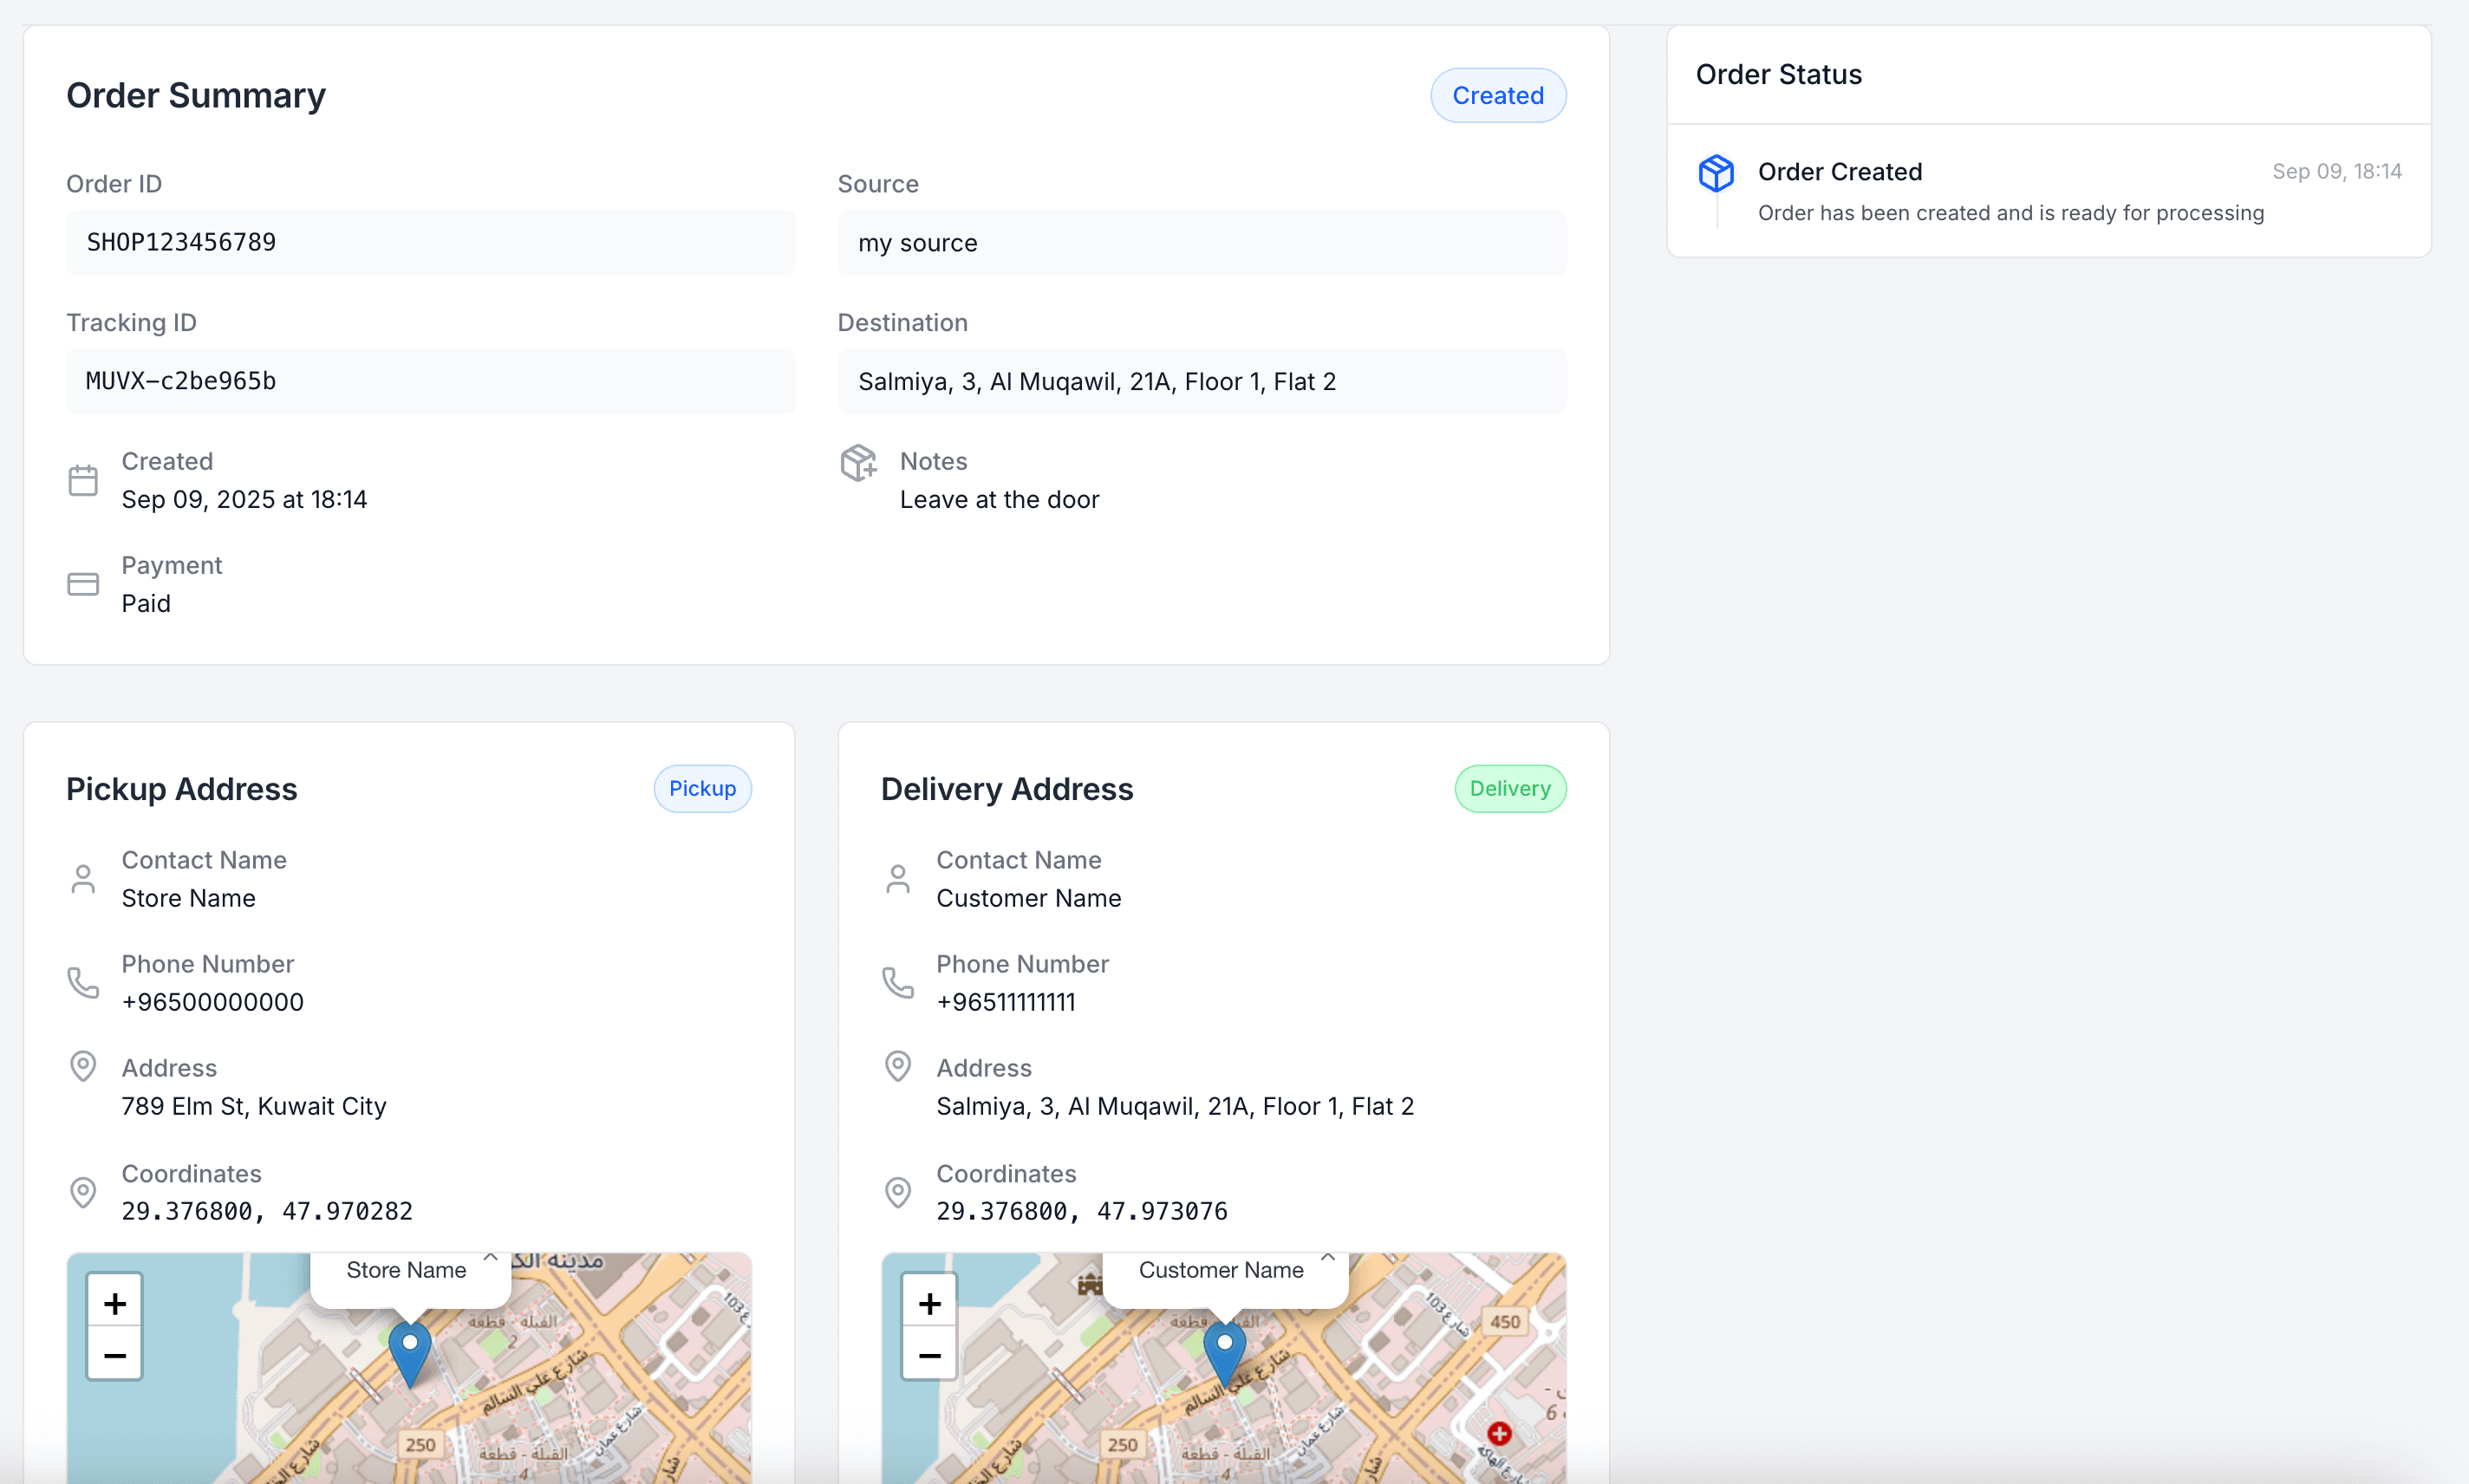This screenshot has height=1484, width=2469.
Task: Click the Pickup badge
Action: point(702,788)
